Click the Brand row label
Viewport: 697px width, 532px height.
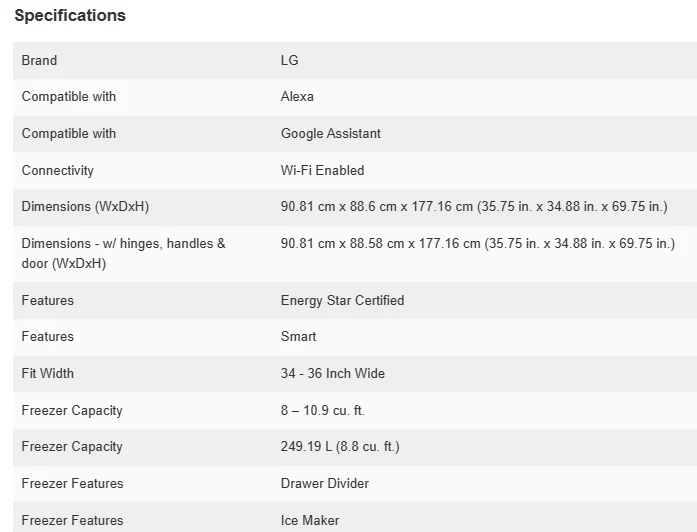40,60
